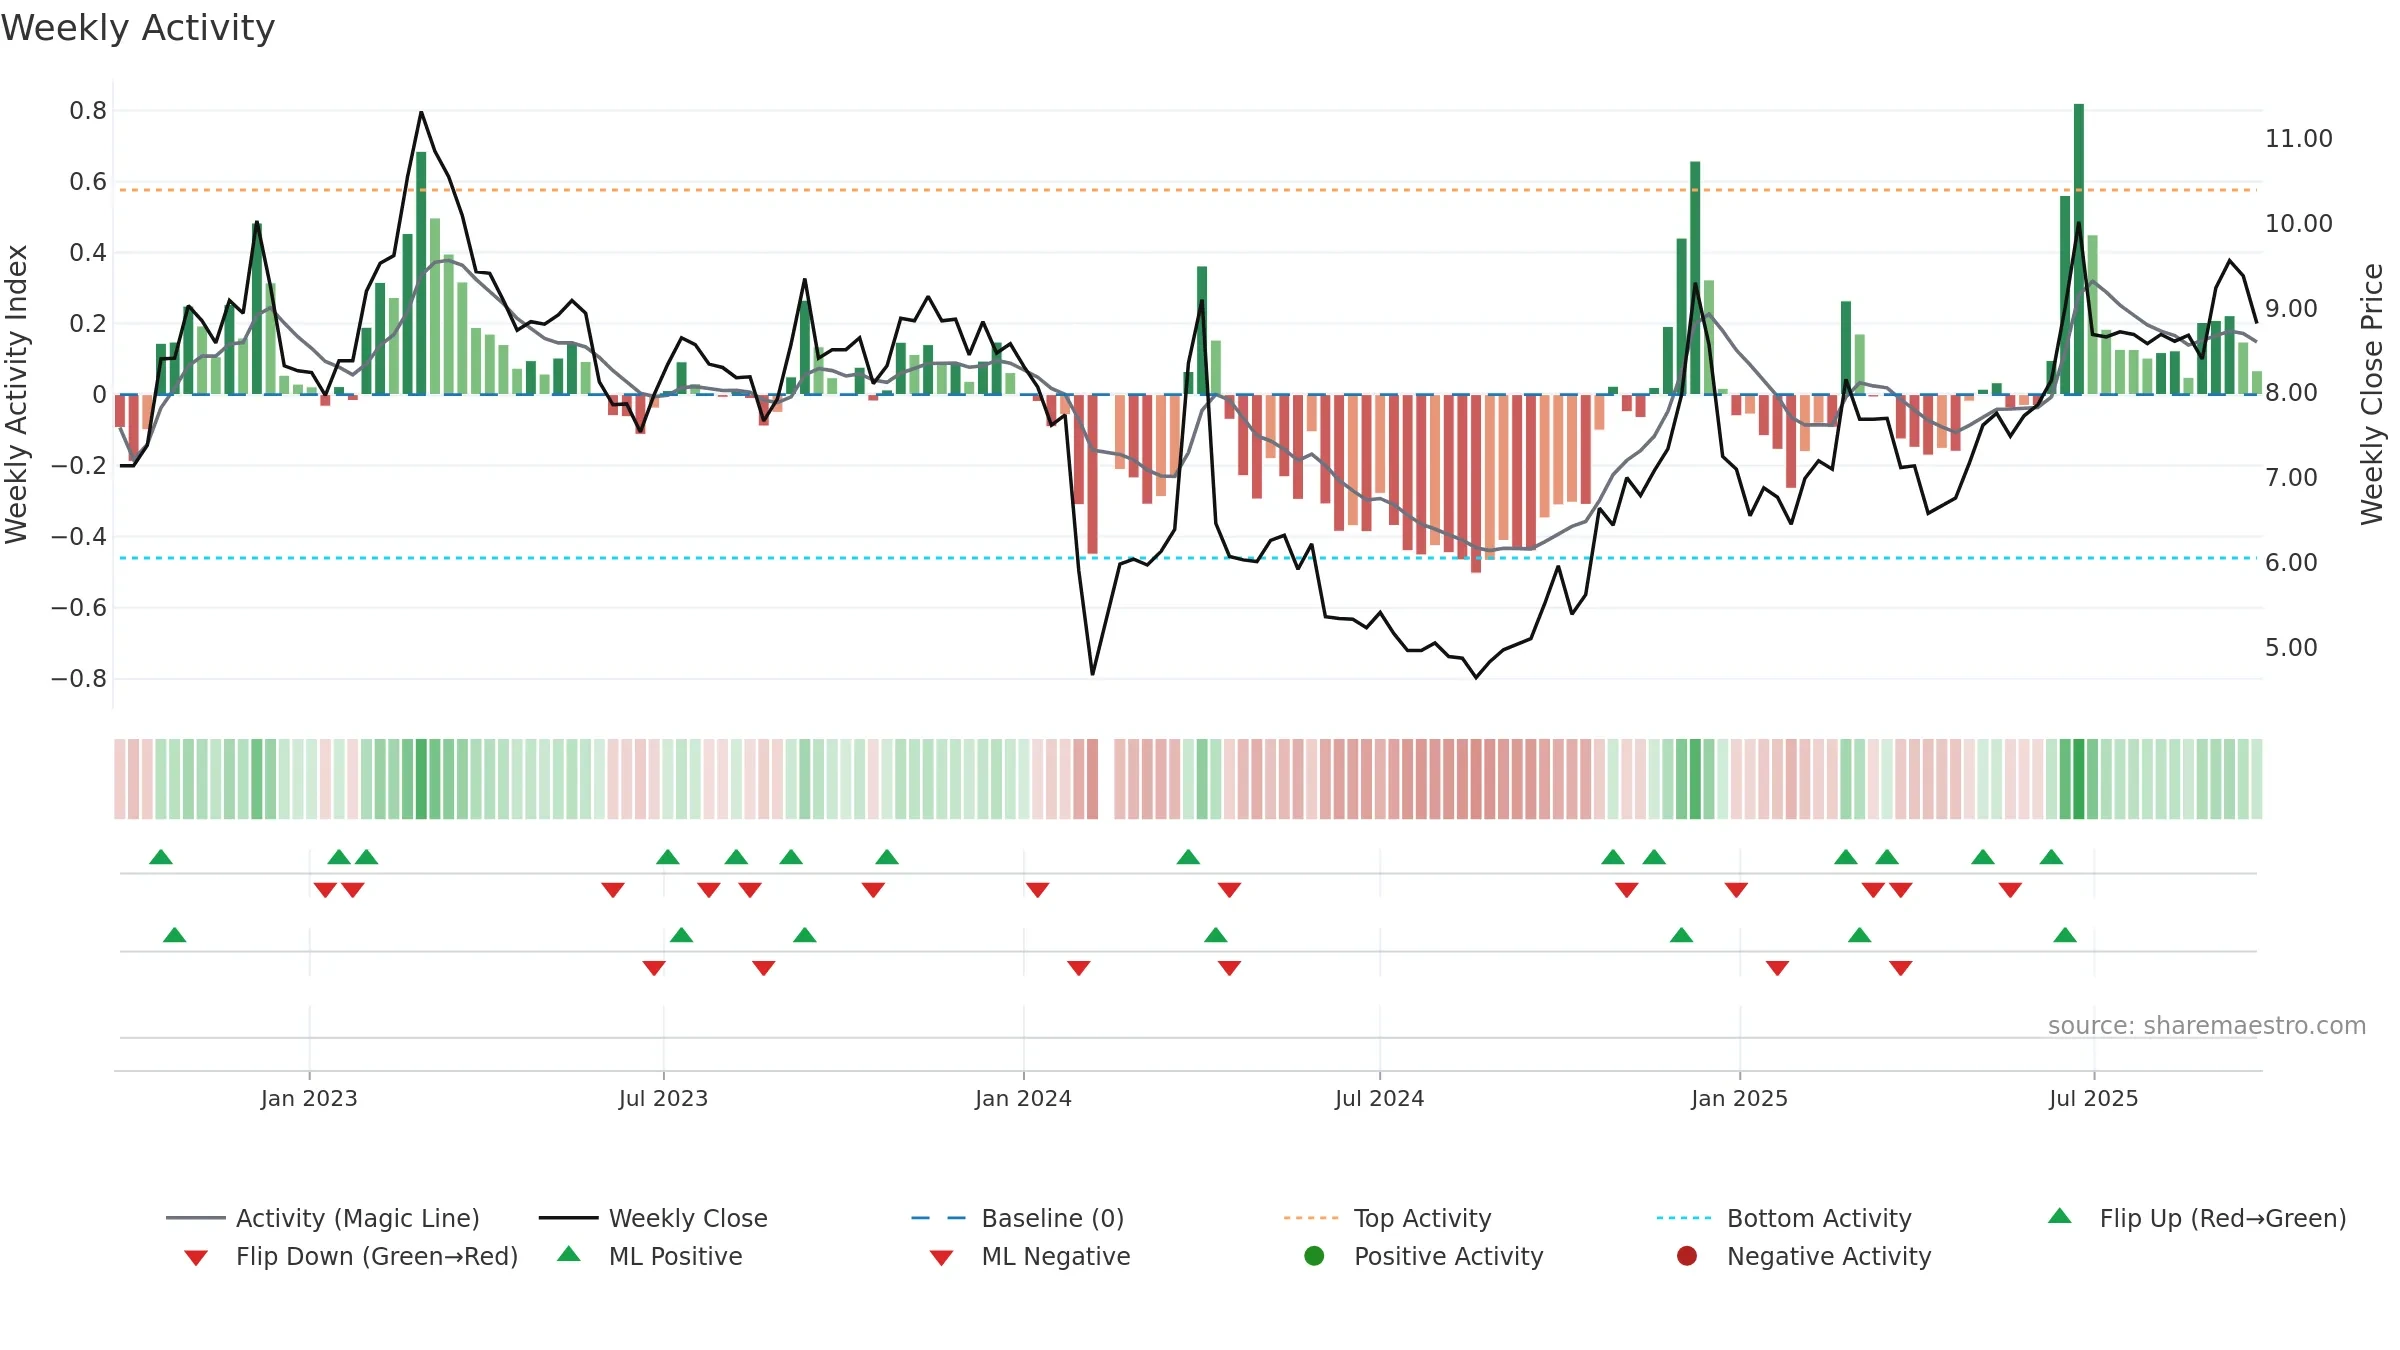Screen dimensions: 2400x1350
Task: Click the darkest green heatmap cell near Jul 2025
Action: click(x=2079, y=779)
